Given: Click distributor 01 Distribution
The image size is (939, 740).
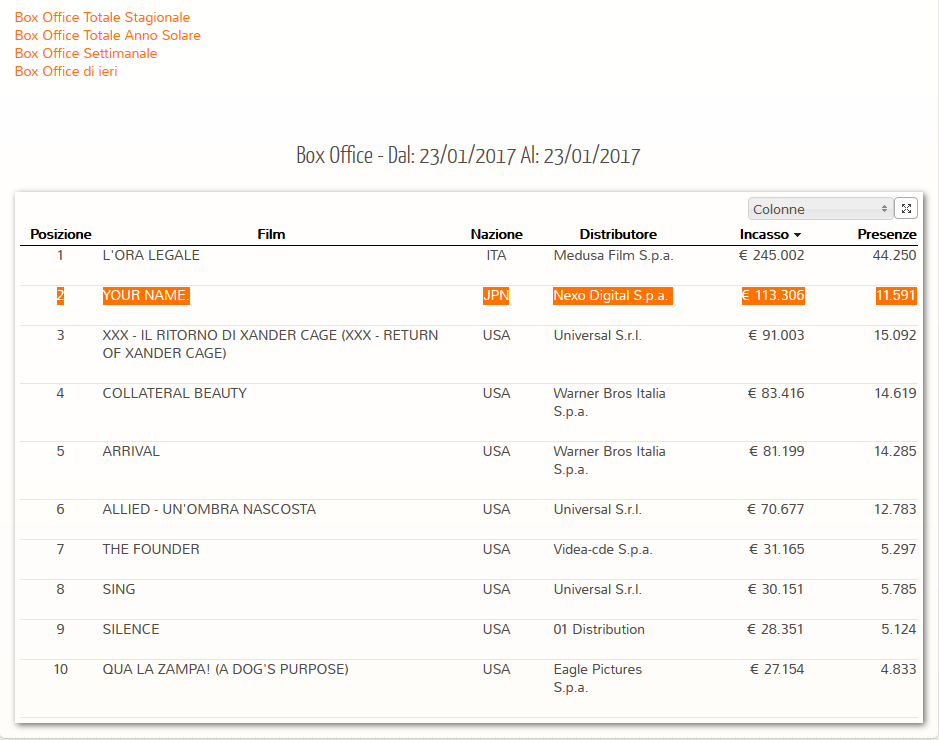Looking at the screenshot, I should 599,630.
